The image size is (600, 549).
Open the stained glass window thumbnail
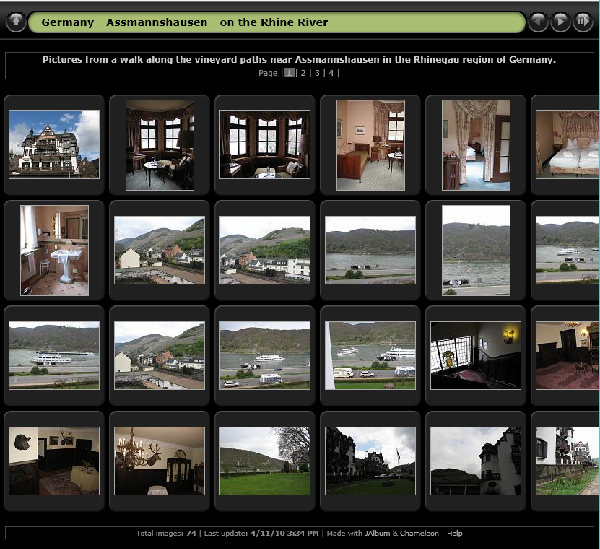click(x=475, y=355)
